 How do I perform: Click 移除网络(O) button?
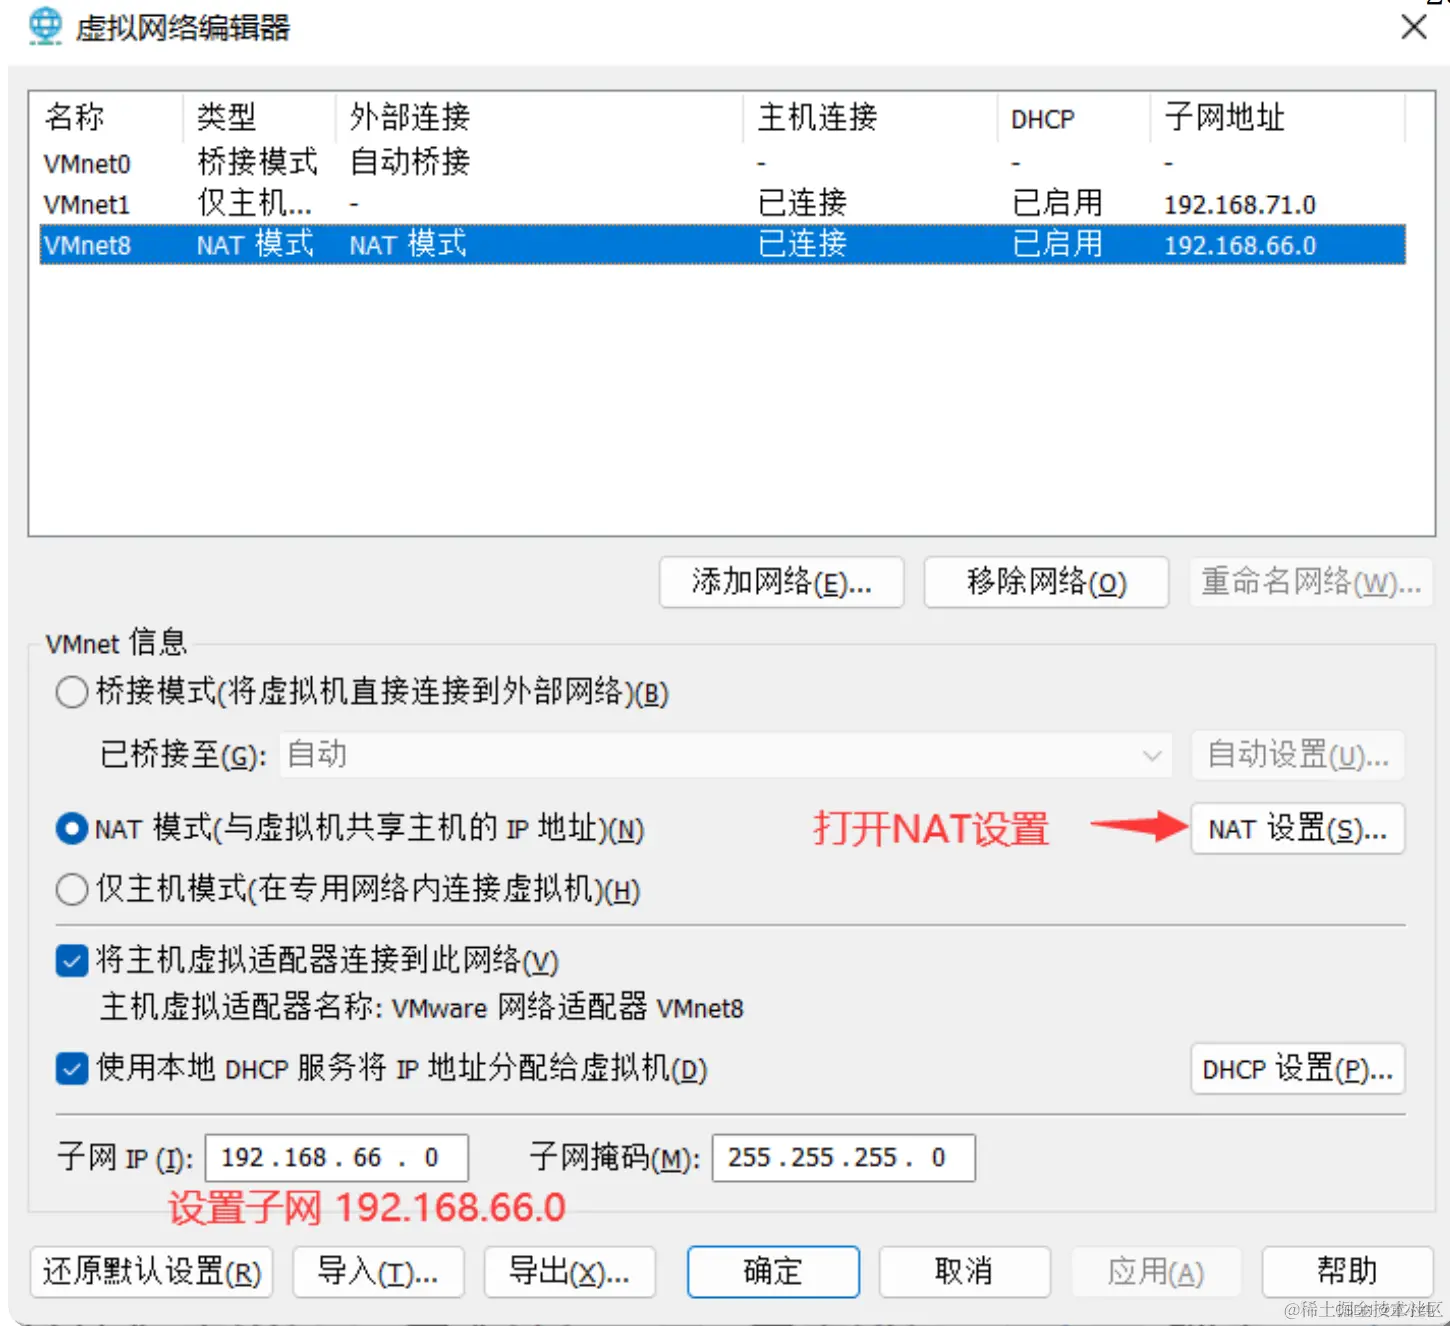(1046, 582)
